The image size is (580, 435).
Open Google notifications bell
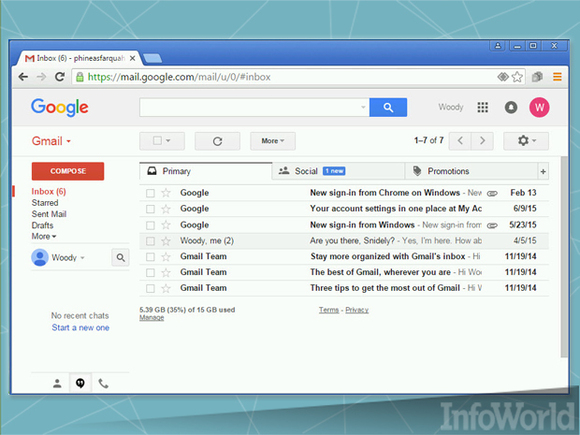coord(511,107)
